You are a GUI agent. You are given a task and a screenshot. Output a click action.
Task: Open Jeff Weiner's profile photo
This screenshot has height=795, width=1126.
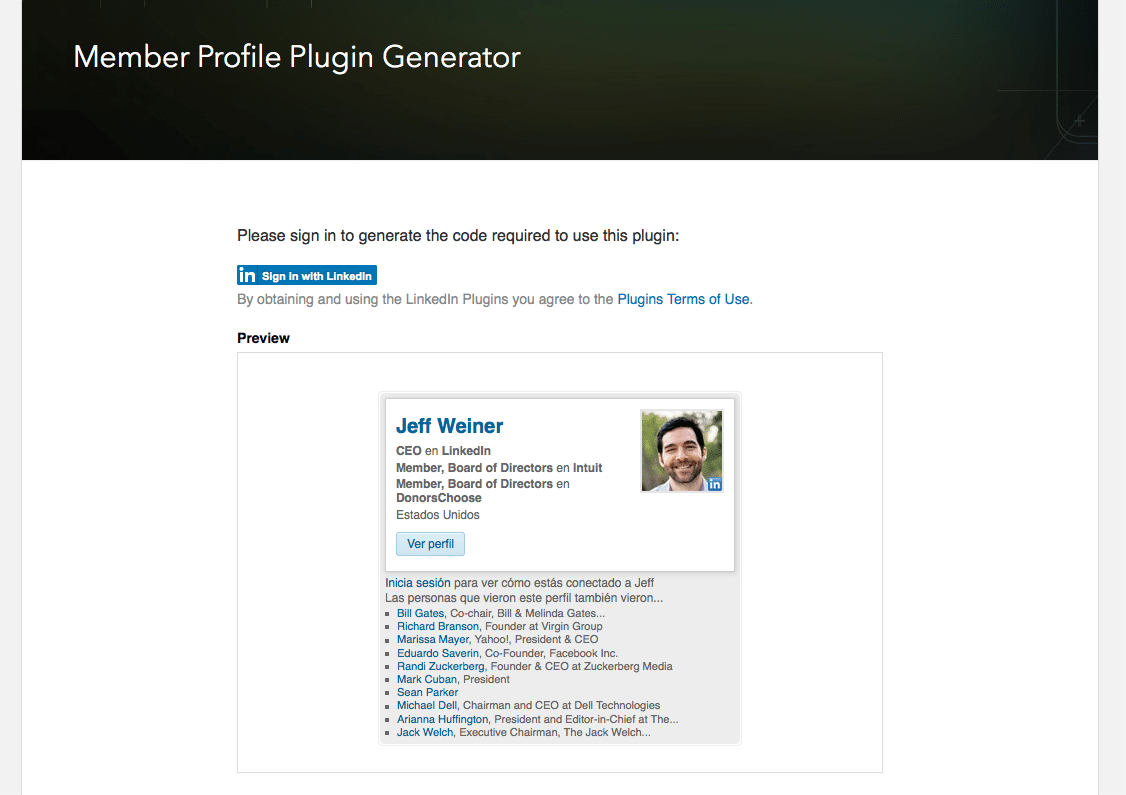point(681,451)
